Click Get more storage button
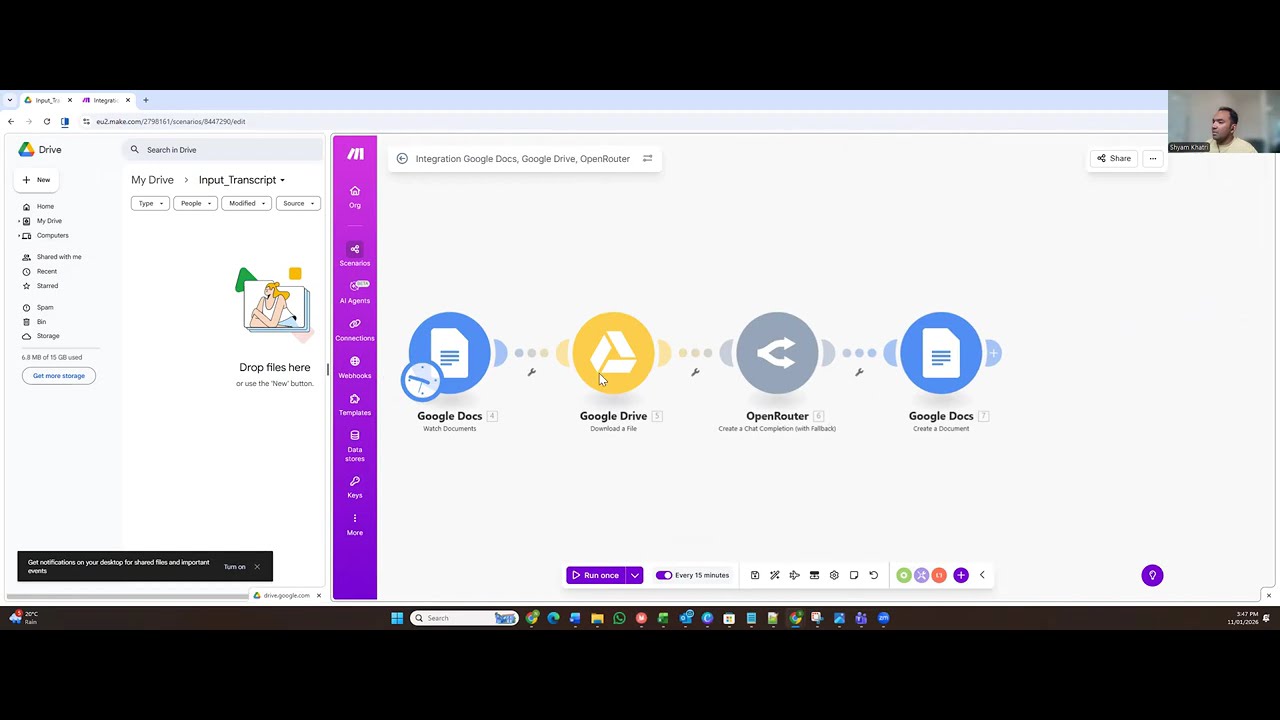 click(x=59, y=376)
